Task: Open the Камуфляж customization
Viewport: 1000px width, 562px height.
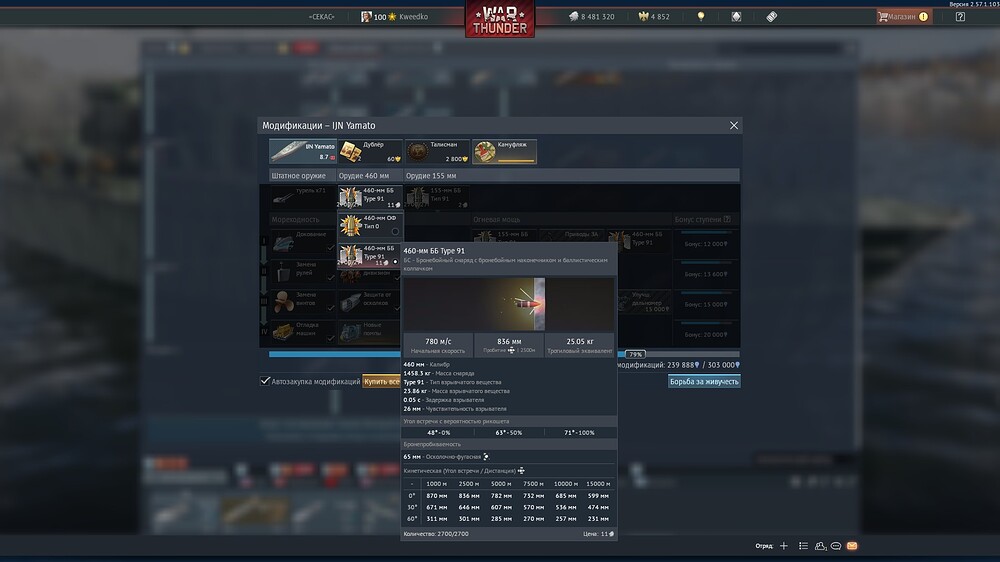Action: coord(504,151)
